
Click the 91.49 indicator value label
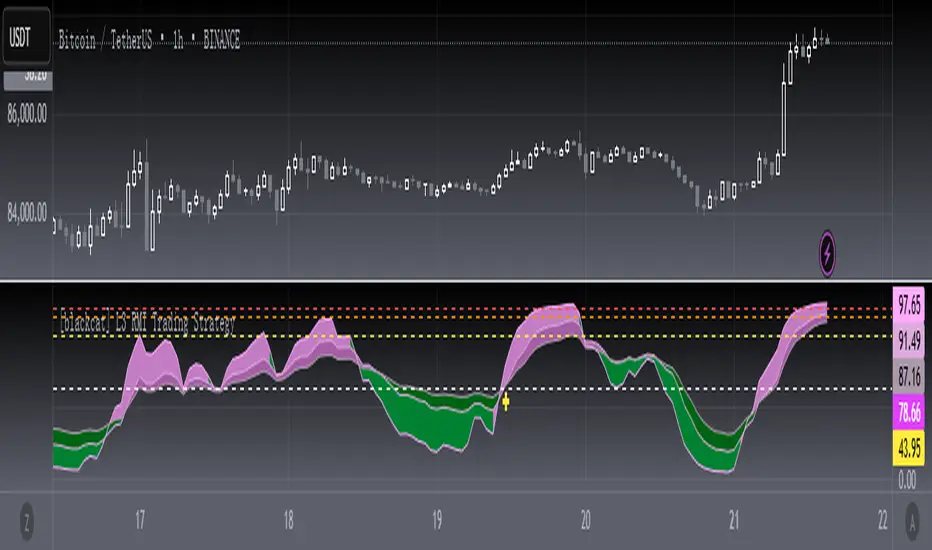pyautogui.click(x=909, y=341)
